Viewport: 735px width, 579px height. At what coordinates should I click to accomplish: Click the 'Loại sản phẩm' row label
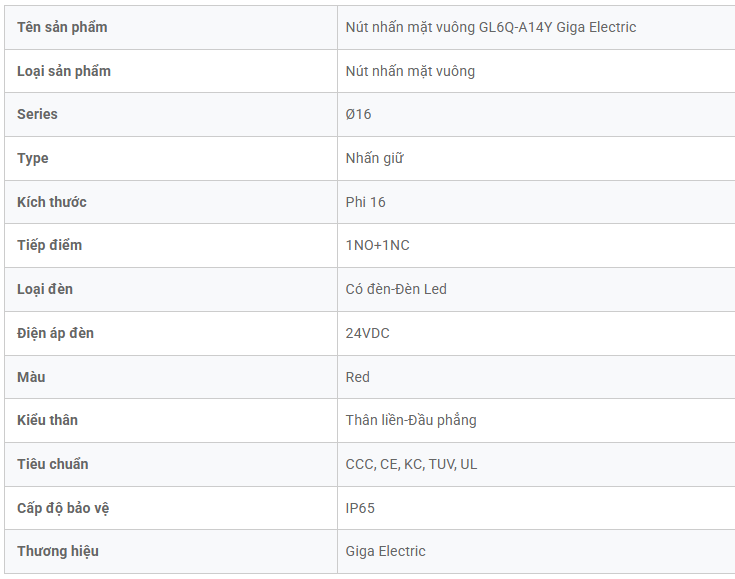pyautogui.click(x=64, y=71)
